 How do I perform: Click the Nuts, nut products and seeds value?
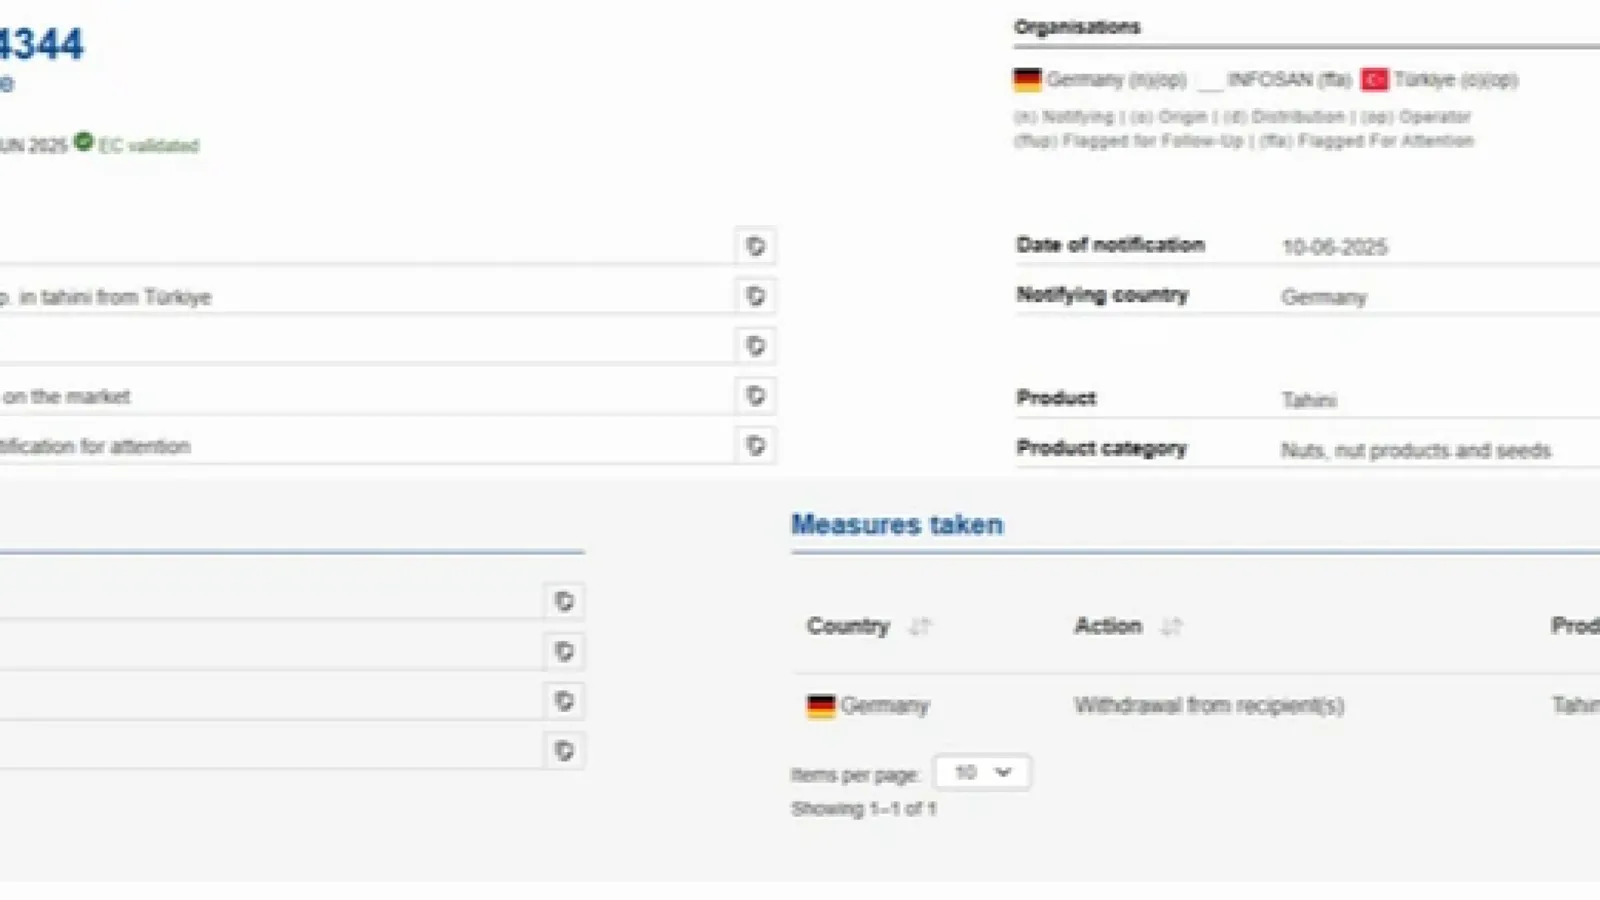coord(1416,451)
